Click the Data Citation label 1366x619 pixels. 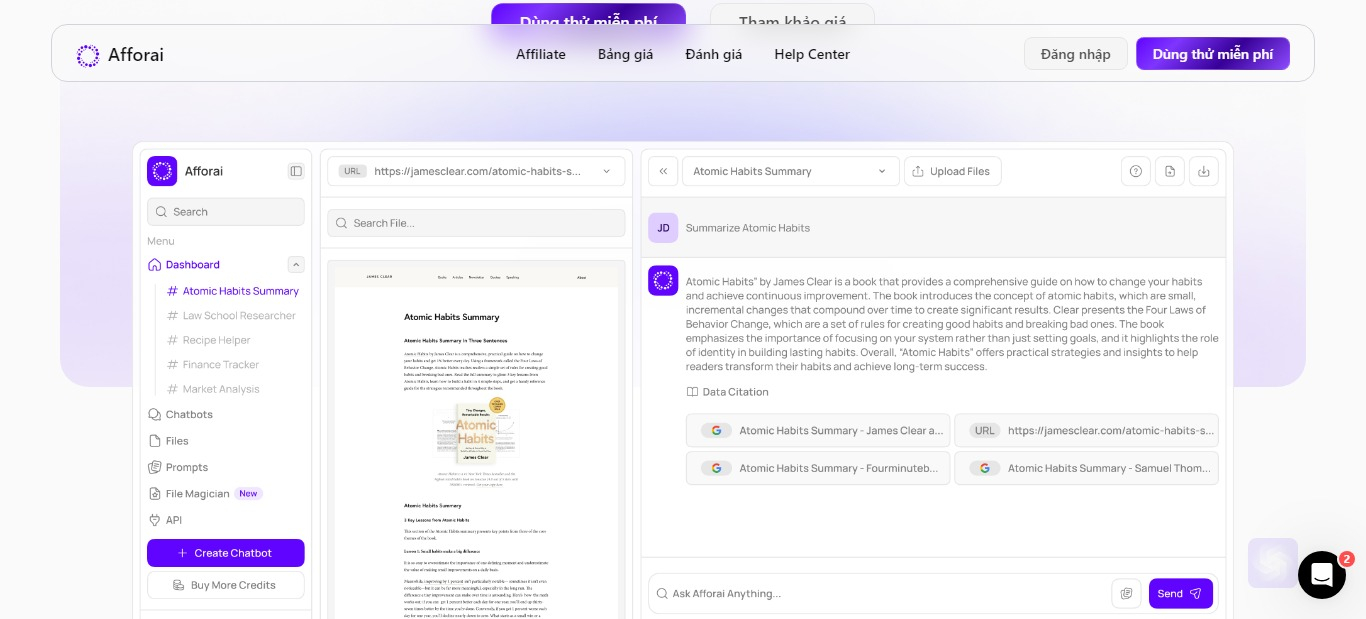point(728,392)
